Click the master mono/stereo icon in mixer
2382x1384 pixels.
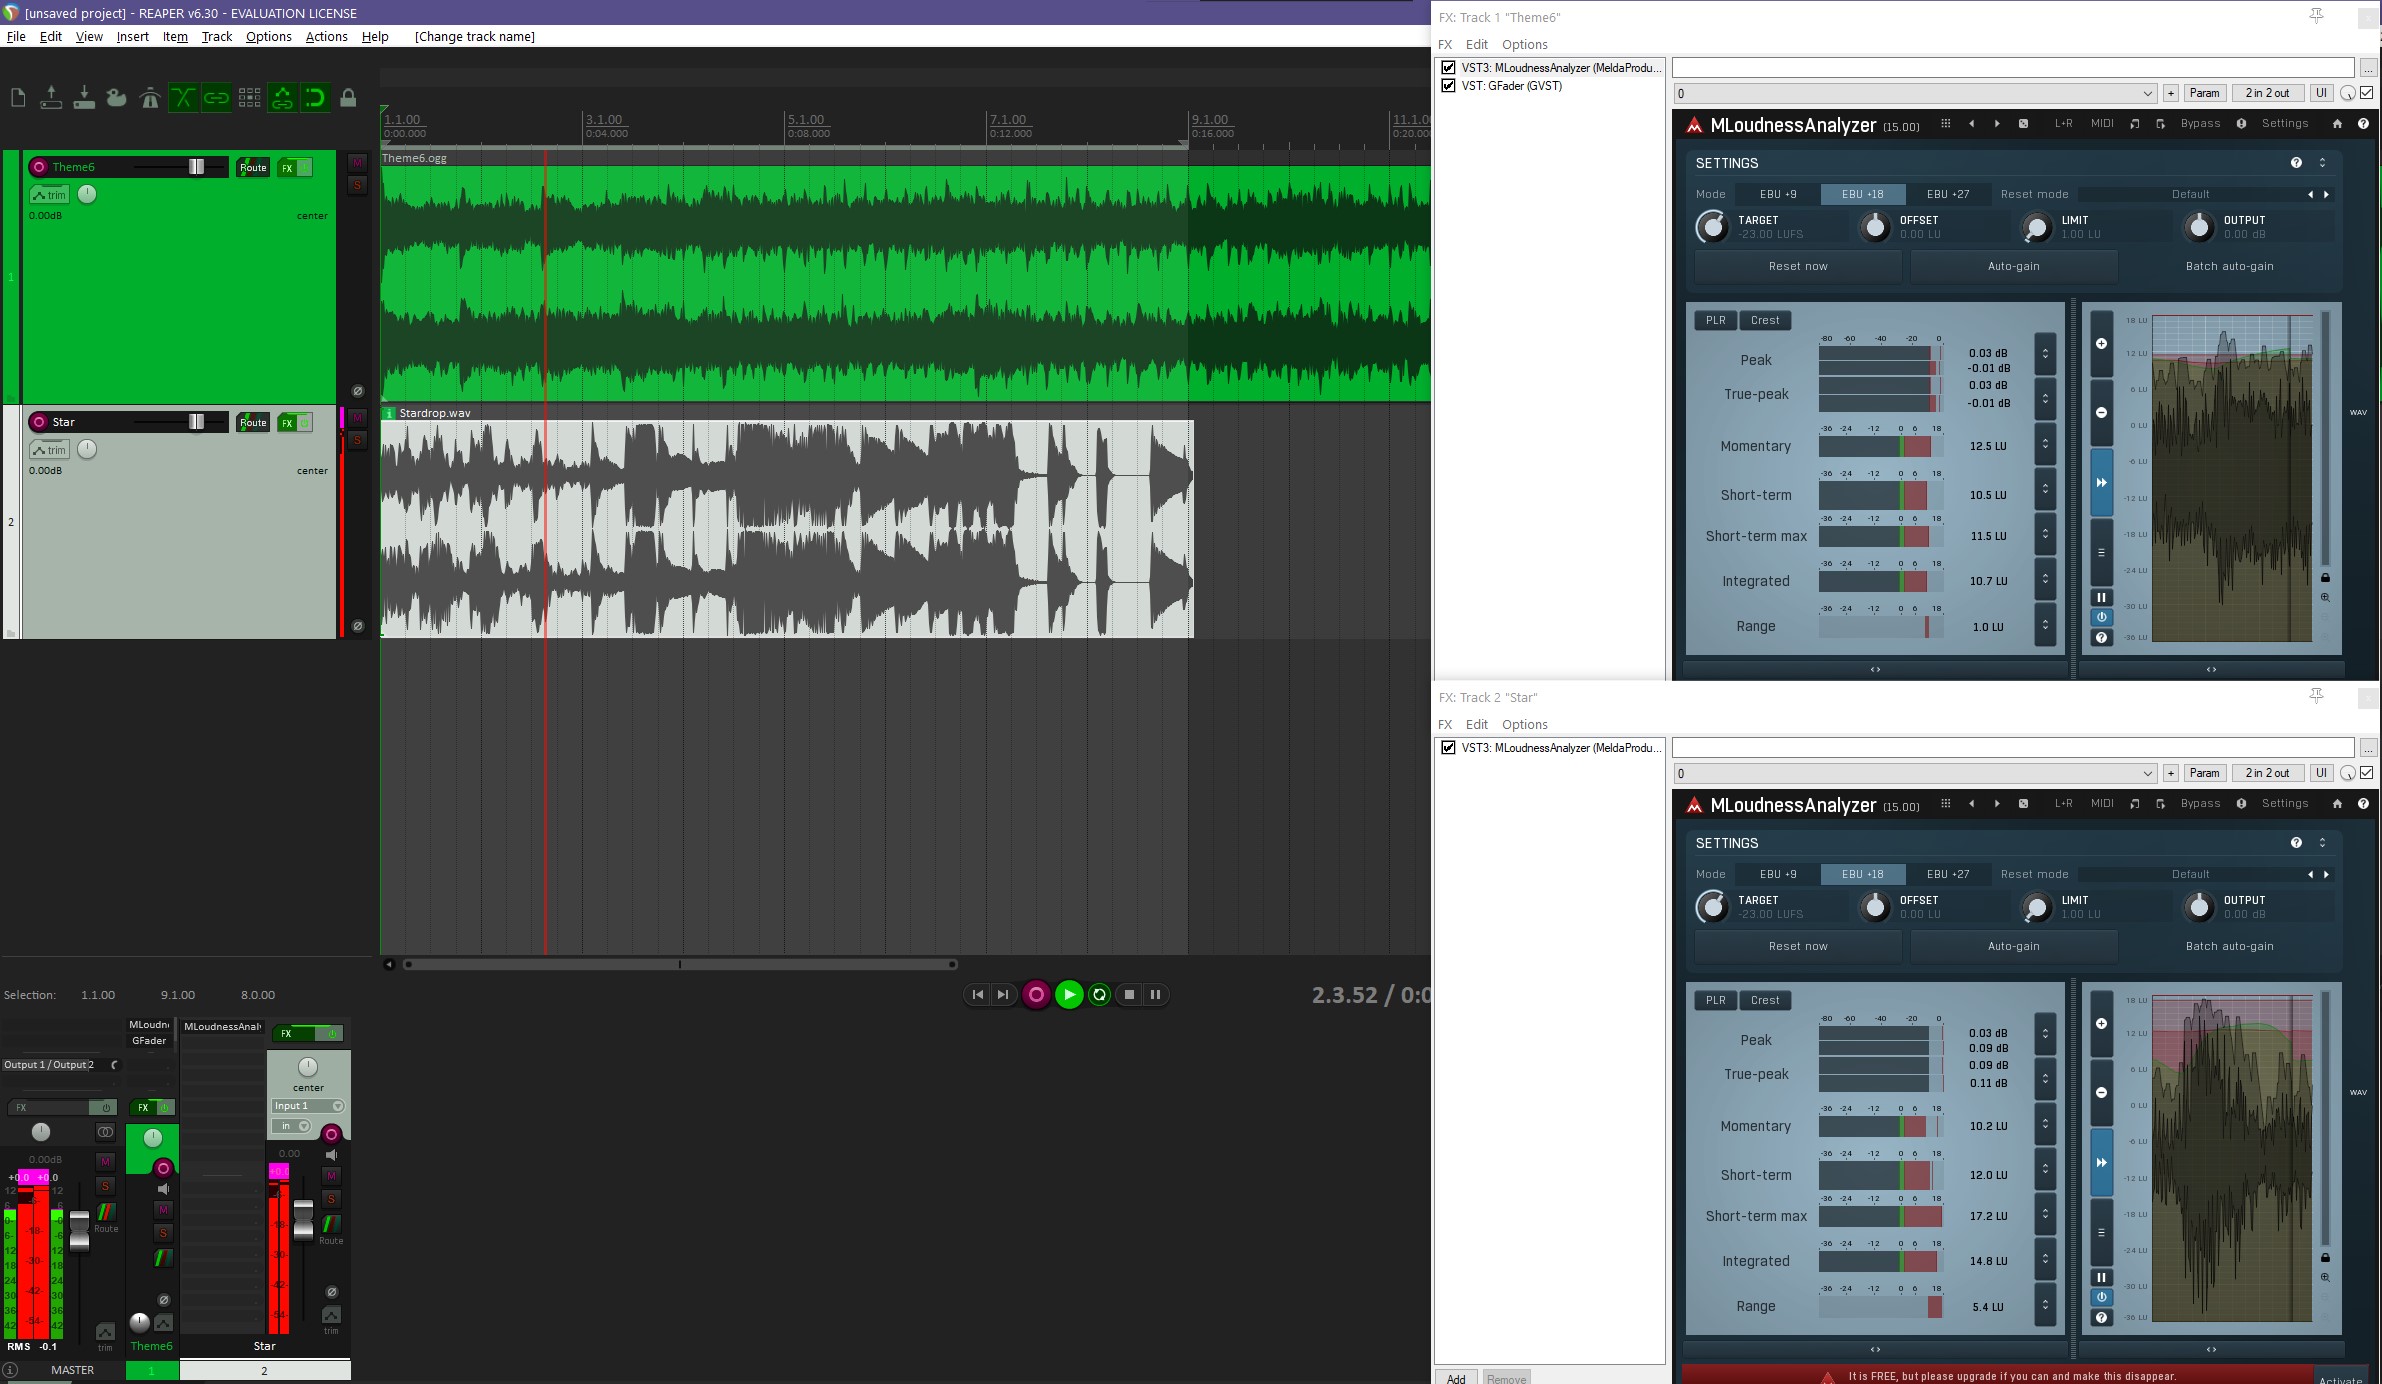pyautogui.click(x=105, y=1132)
